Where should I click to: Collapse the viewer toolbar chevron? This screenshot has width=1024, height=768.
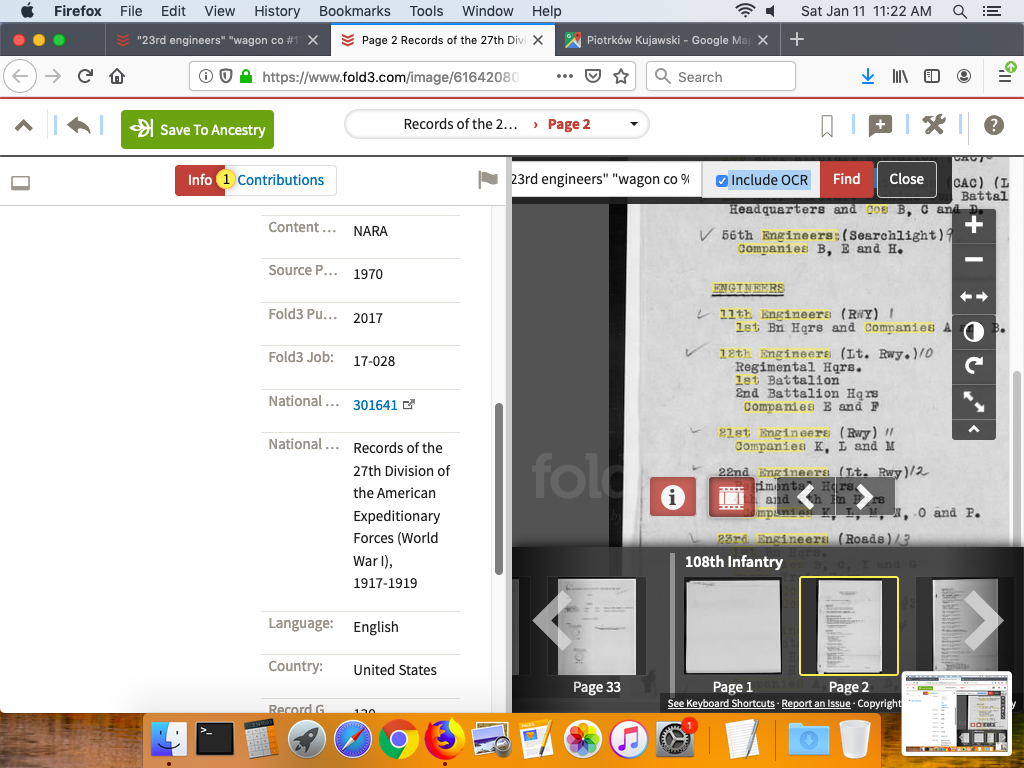(973, 429)
